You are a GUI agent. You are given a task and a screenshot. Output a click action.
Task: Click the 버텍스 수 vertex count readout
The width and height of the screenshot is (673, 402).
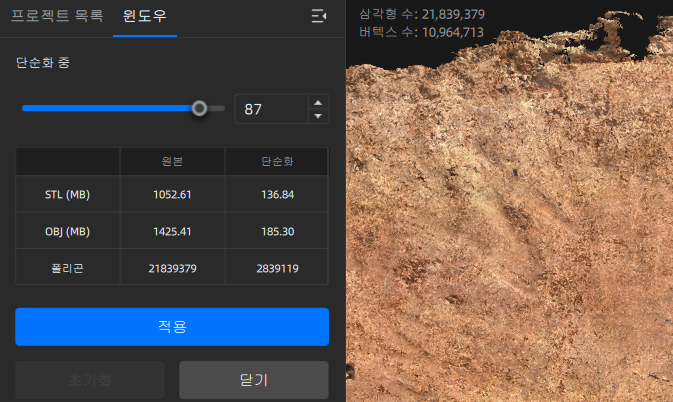(x=421, y=32)
